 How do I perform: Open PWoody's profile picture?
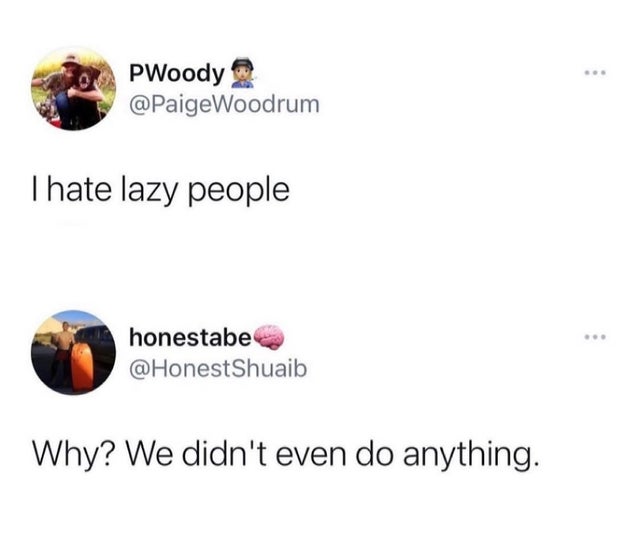tap(73, 89)
